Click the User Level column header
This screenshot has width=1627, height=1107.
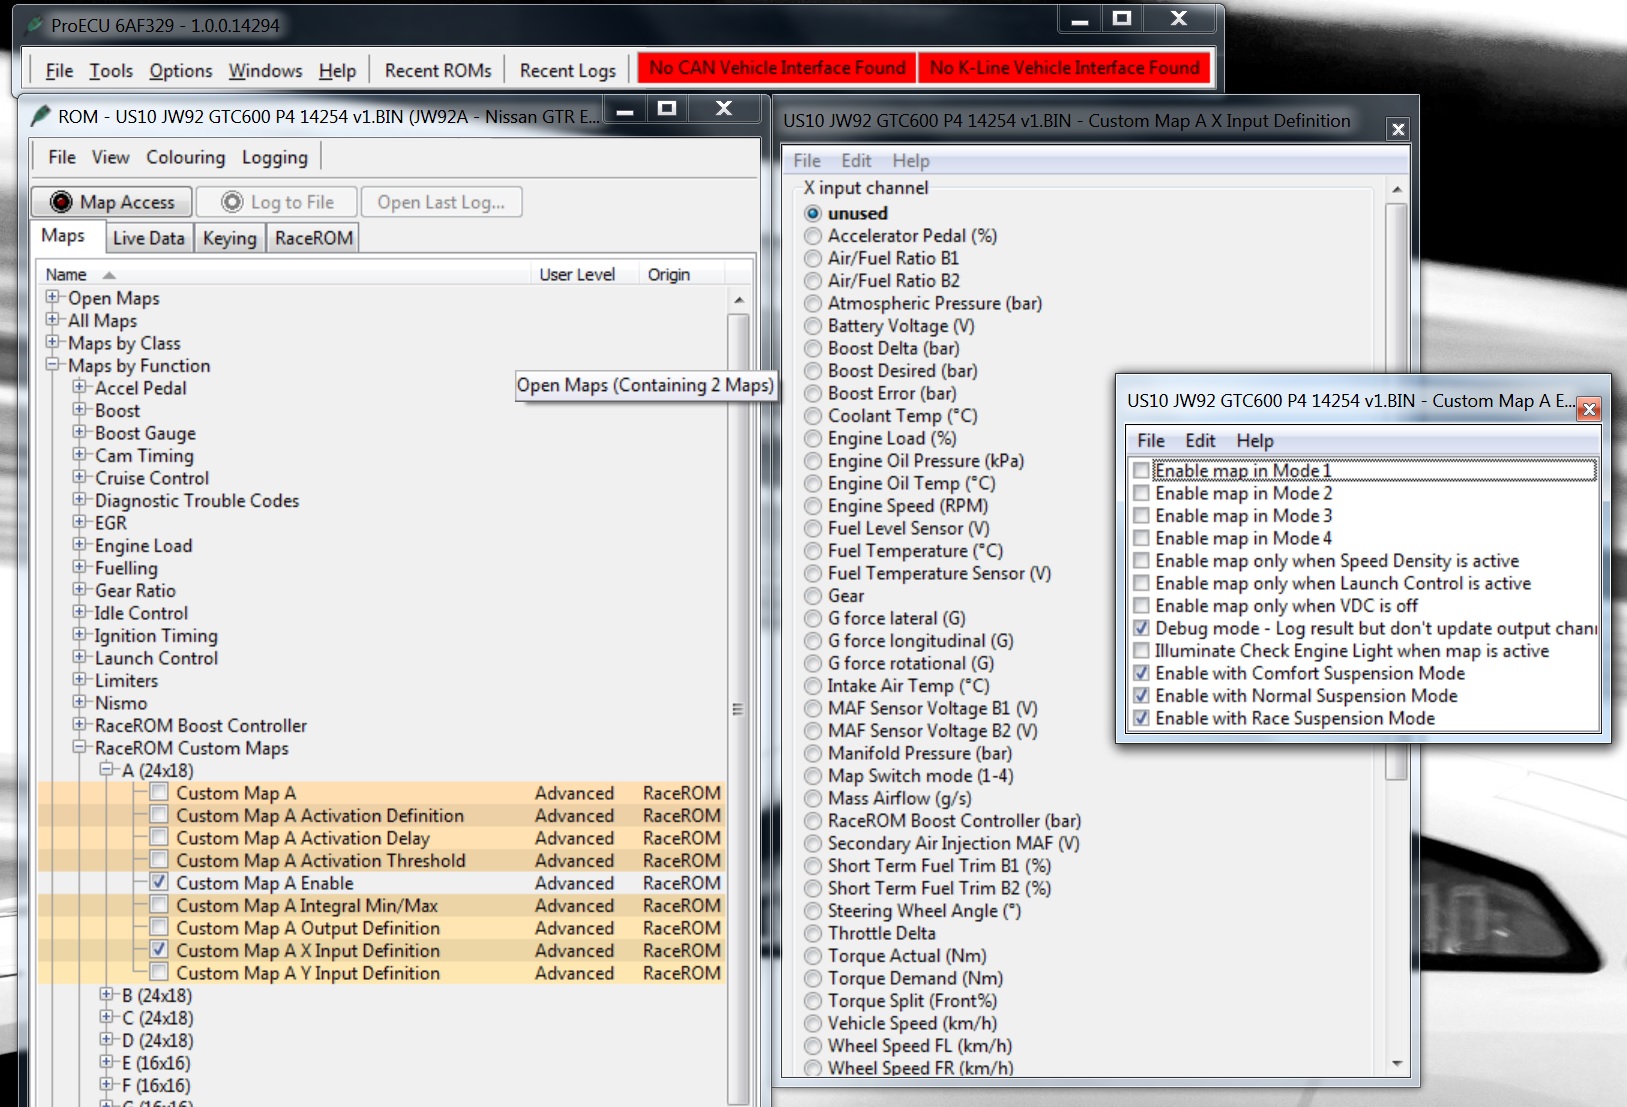click(x=577, y=275)
